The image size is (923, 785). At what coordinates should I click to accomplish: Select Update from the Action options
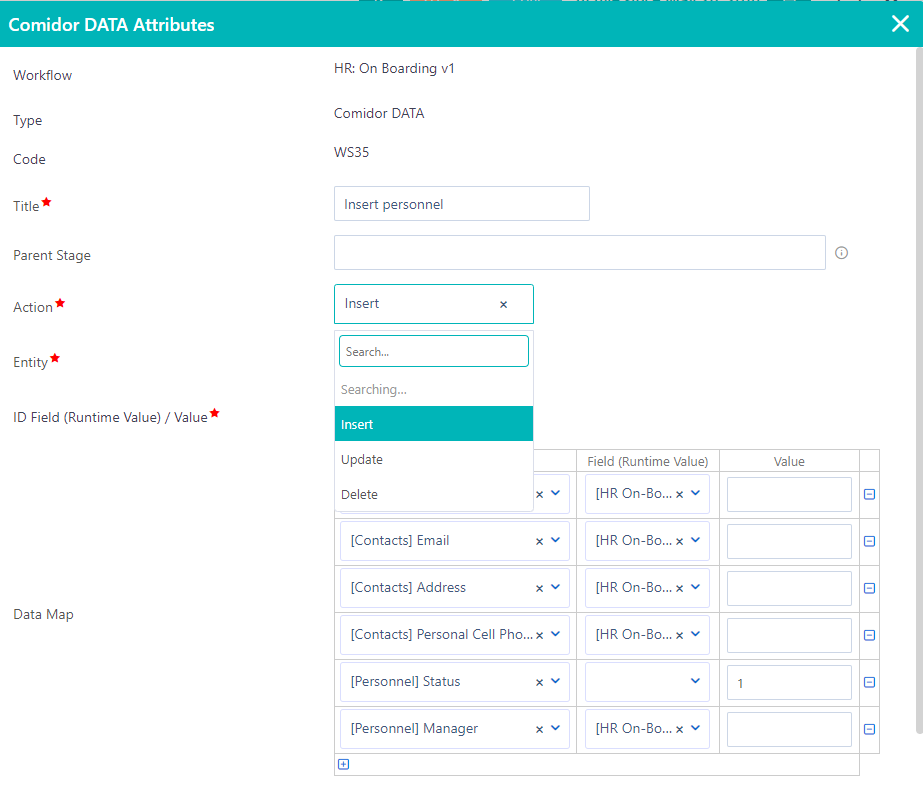pyautogui.click(x=433, y=459)
